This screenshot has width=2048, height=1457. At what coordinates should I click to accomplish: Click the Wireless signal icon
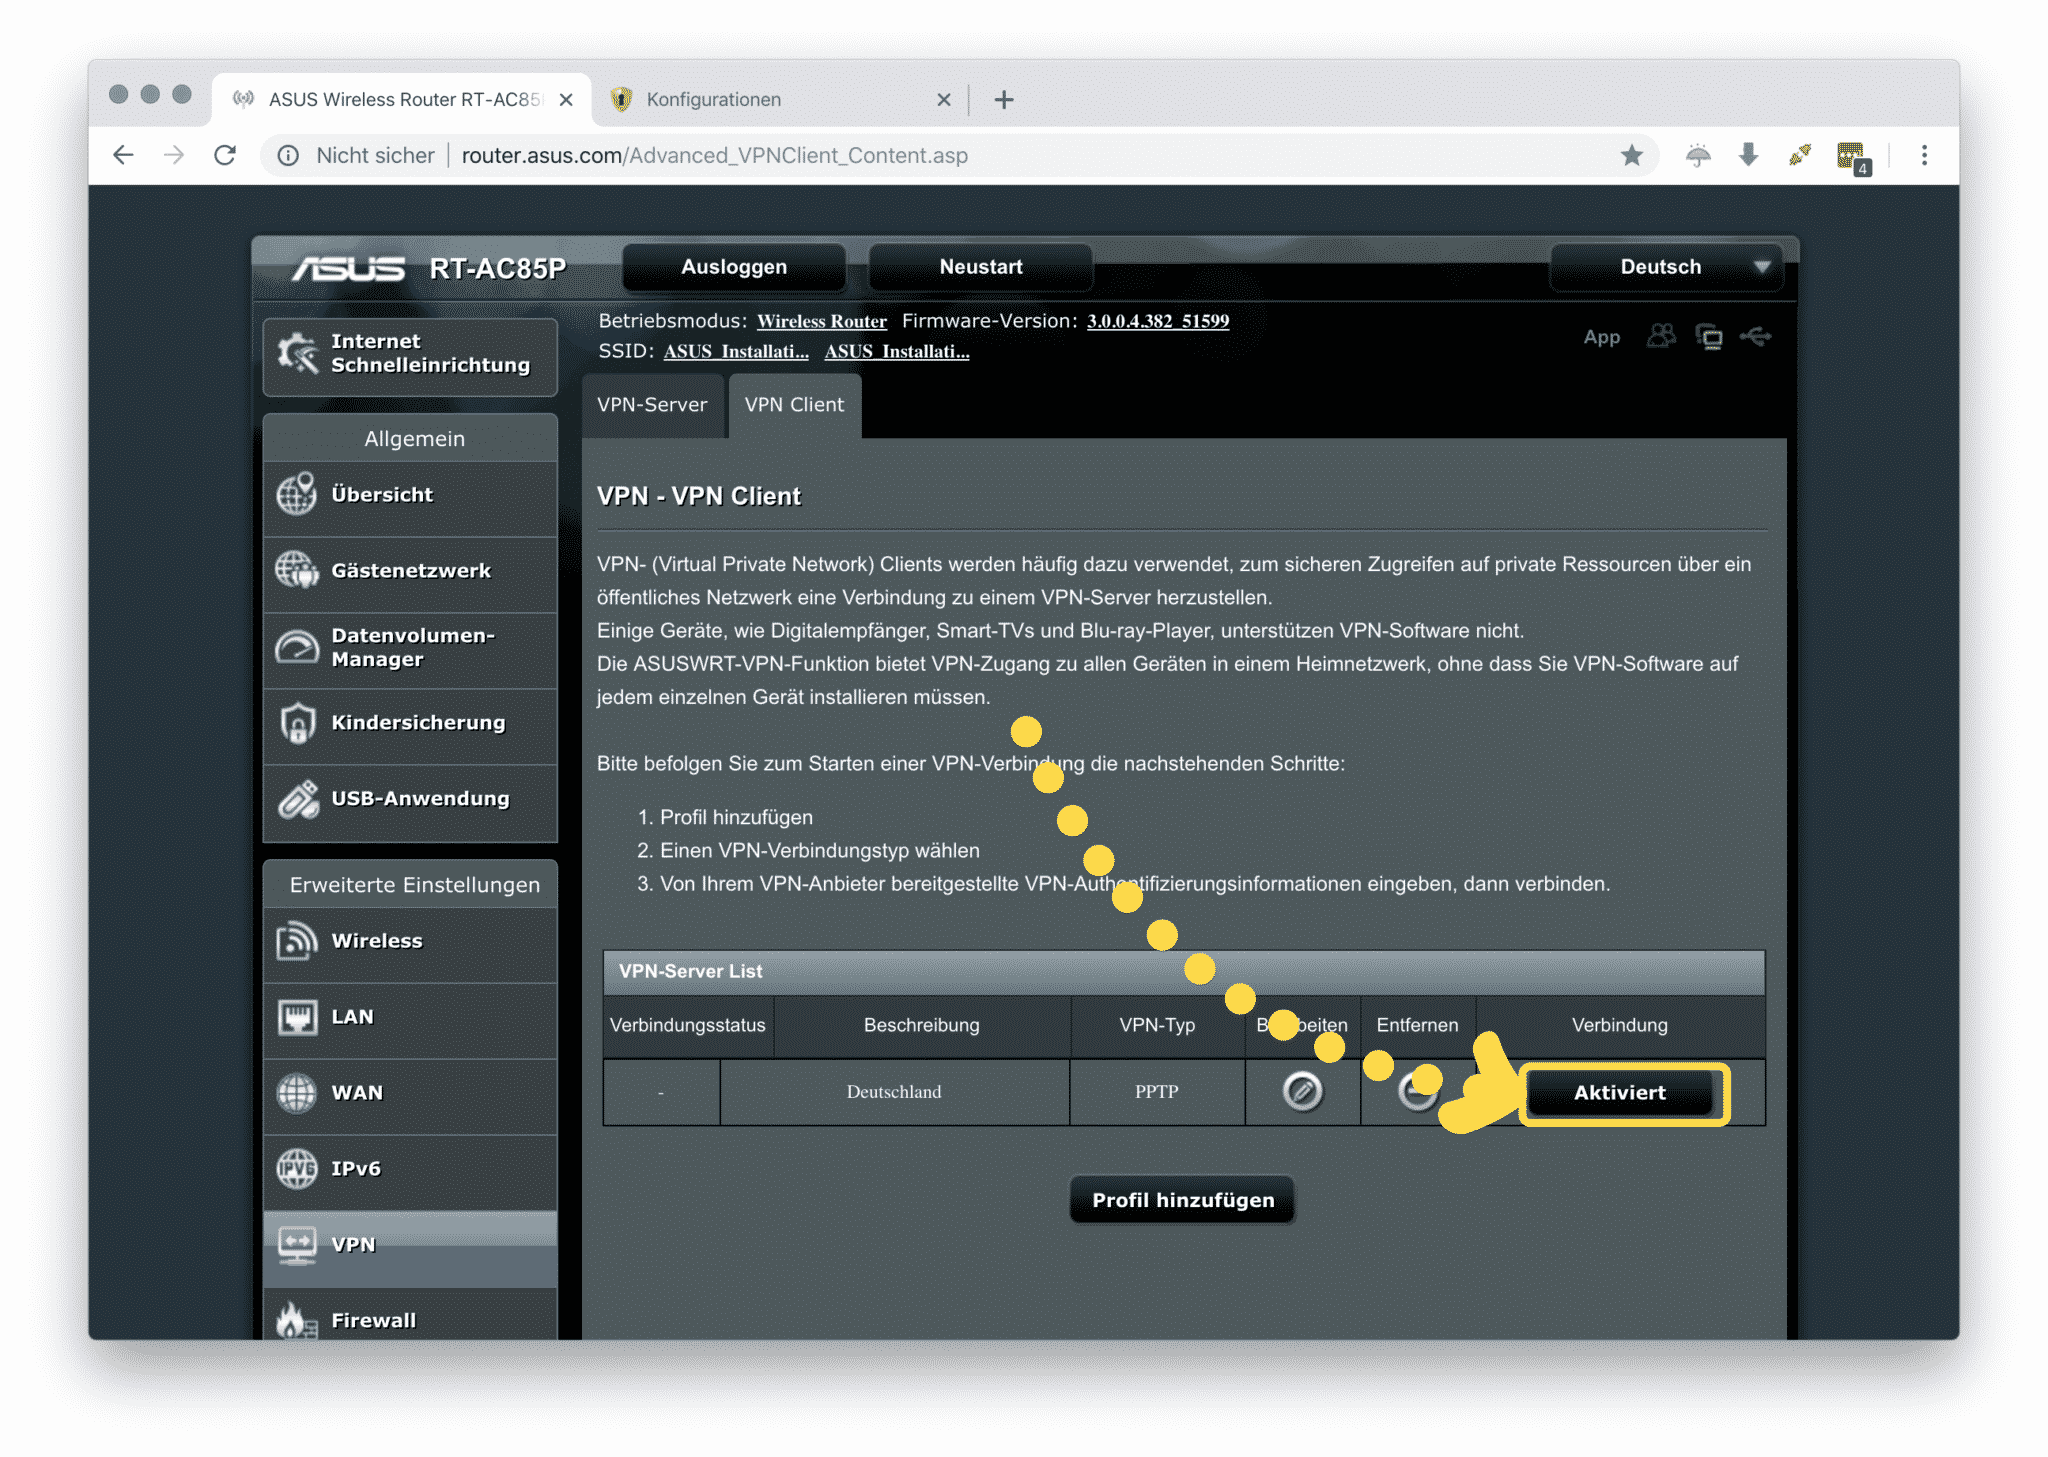297,940
